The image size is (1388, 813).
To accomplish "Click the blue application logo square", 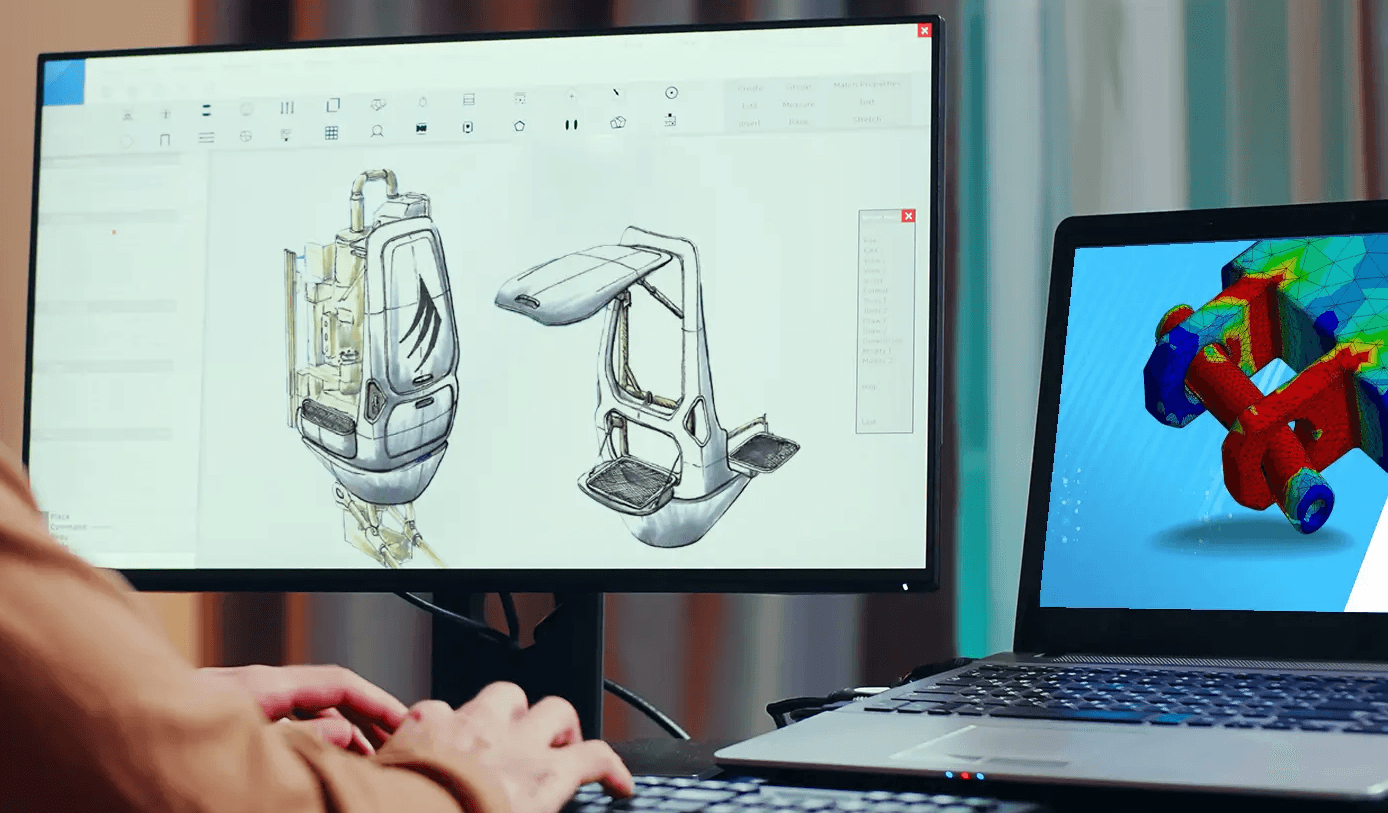I will click(x=65, y=82).
